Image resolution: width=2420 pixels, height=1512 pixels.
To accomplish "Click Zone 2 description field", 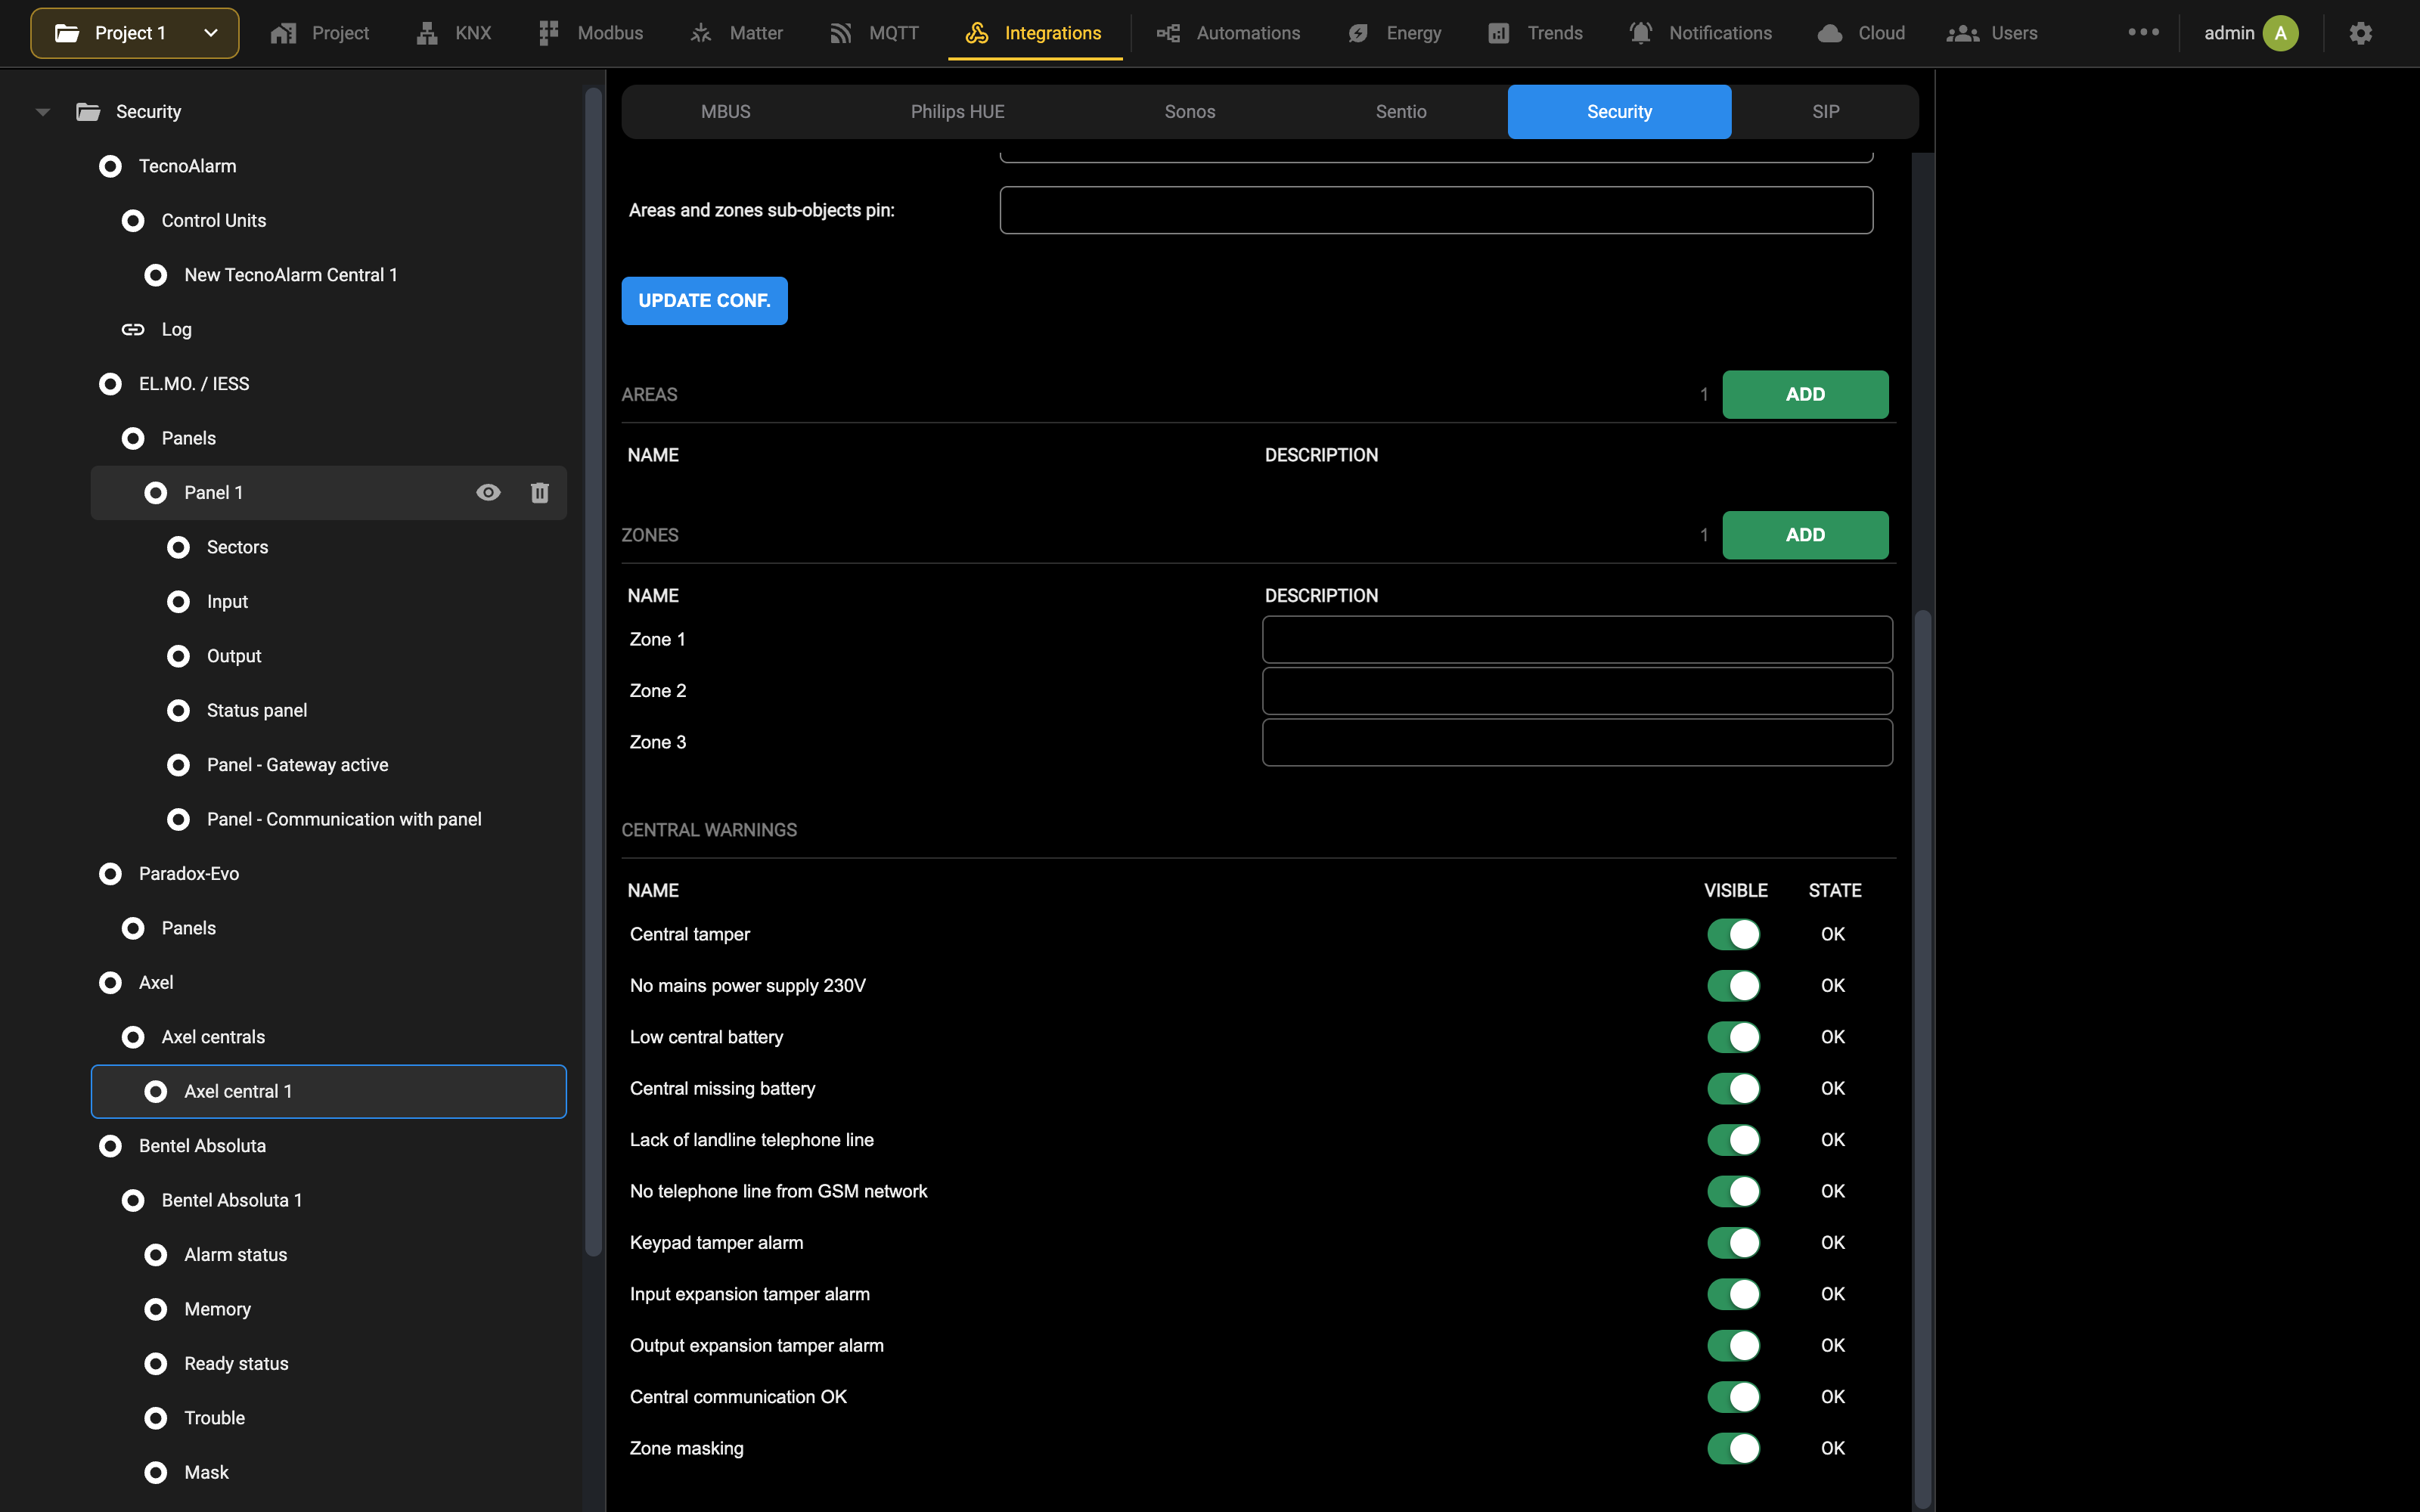I will (1577, 691).
